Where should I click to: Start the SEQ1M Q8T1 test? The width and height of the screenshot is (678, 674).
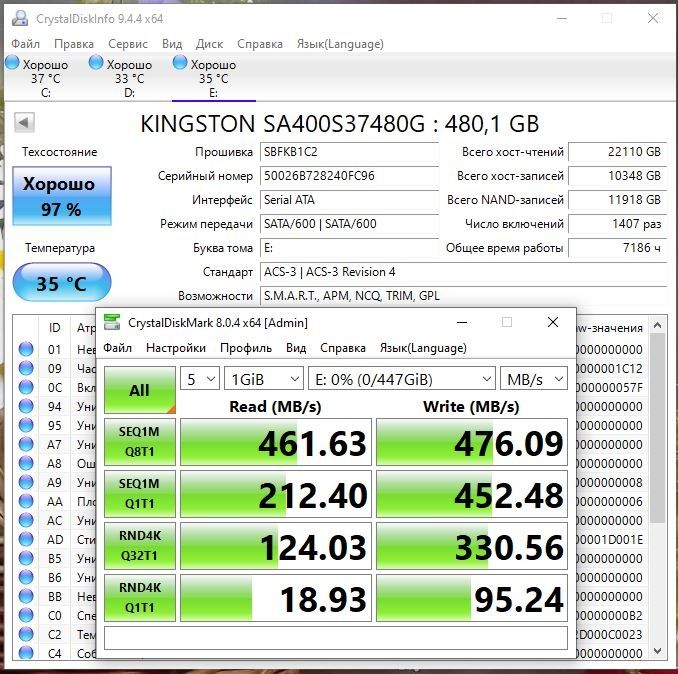(x=140, y=442)
